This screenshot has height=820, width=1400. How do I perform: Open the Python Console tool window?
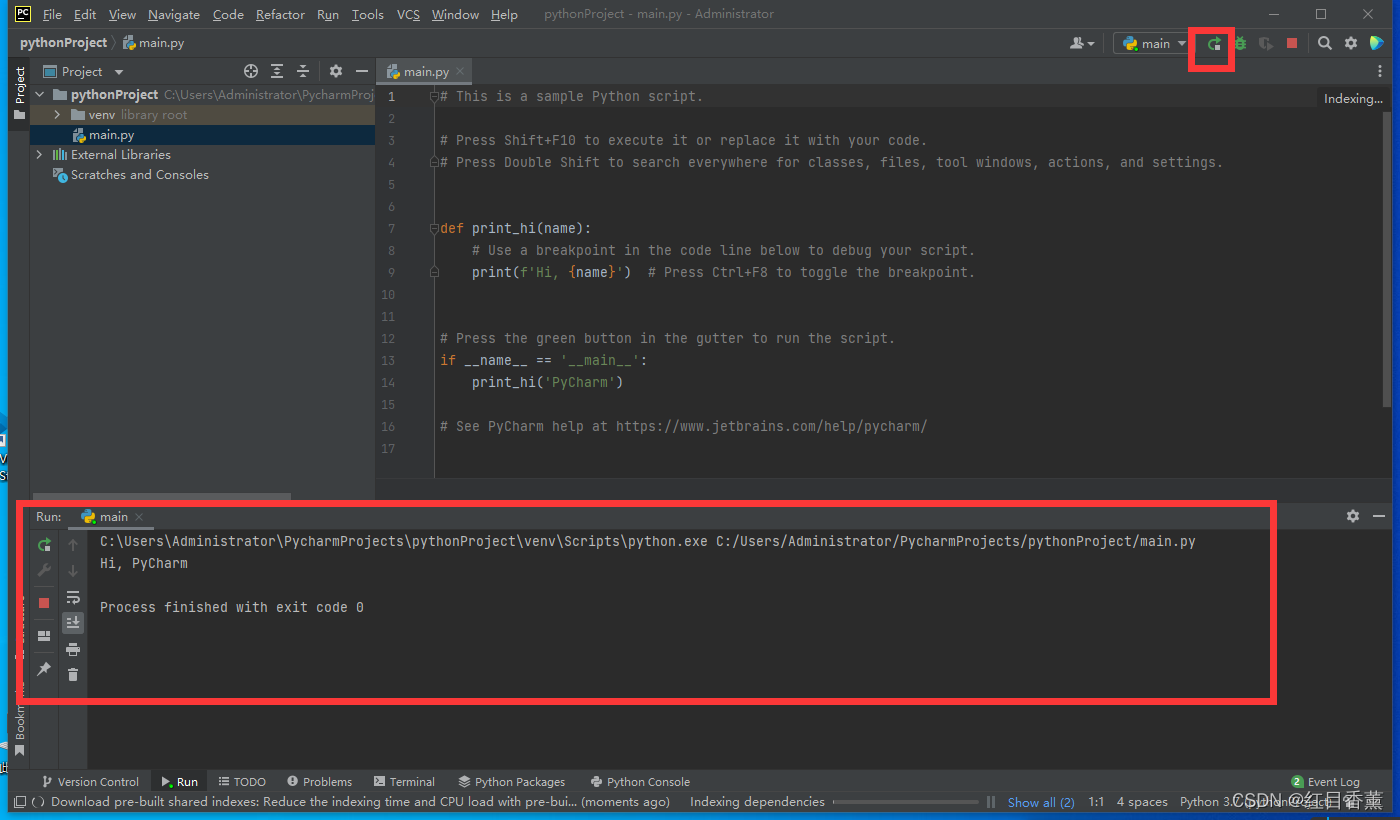(640, 782)
